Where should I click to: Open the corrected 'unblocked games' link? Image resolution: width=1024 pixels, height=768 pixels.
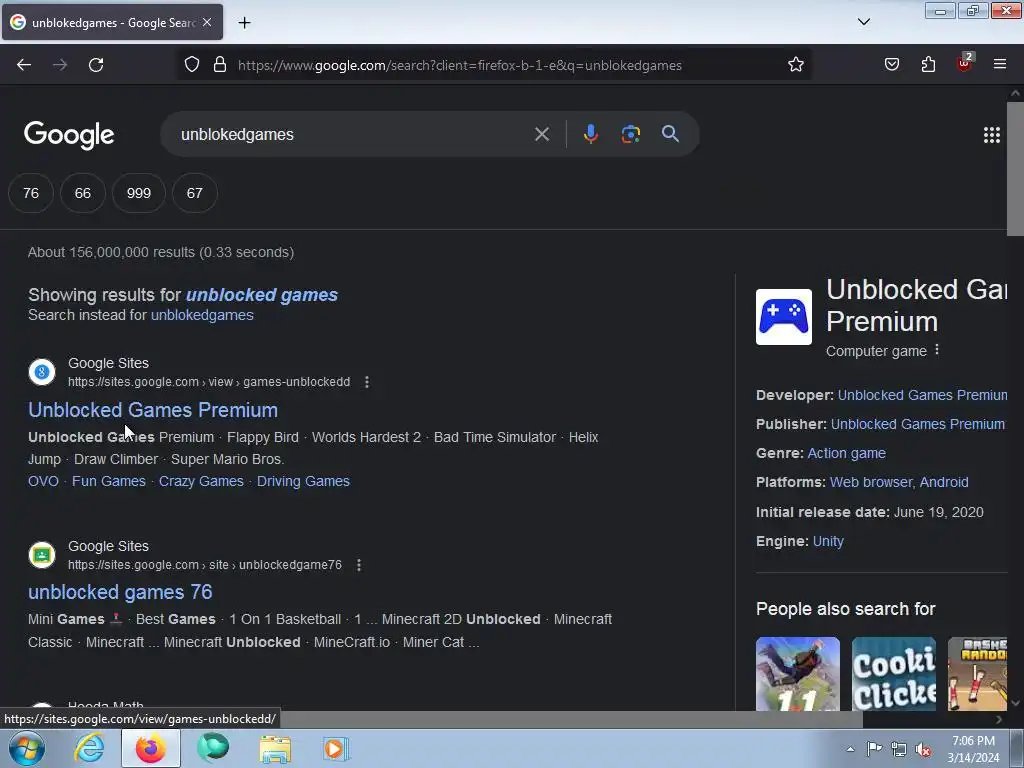tap(262, 295)
